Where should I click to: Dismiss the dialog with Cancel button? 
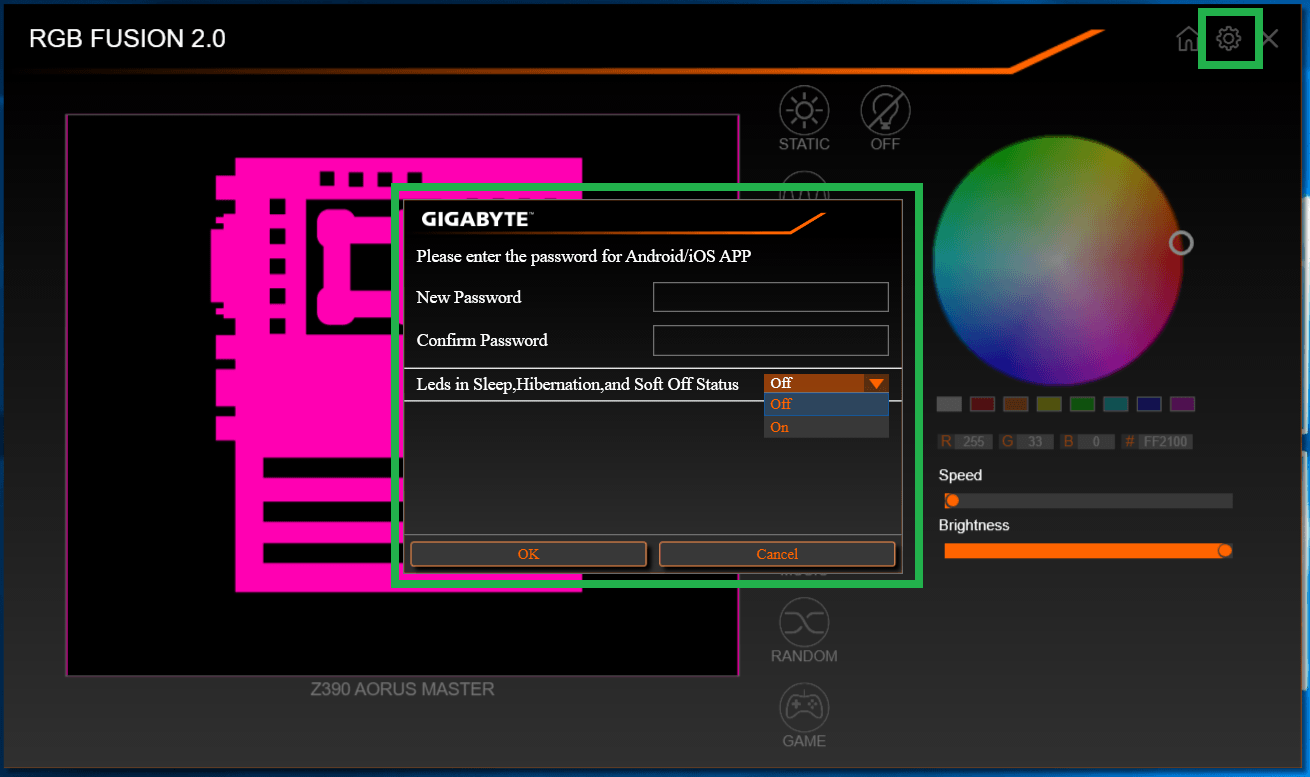coord(777,554)
